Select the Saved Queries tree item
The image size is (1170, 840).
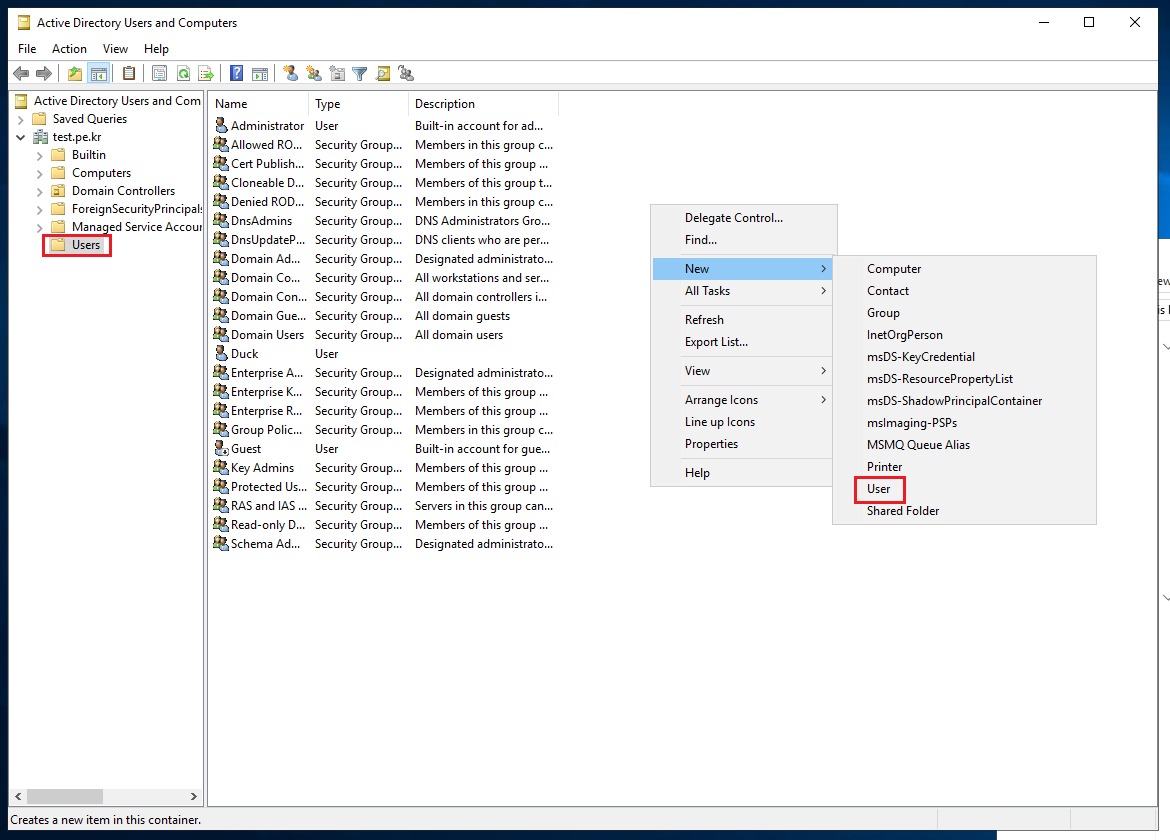coord(90,119)
